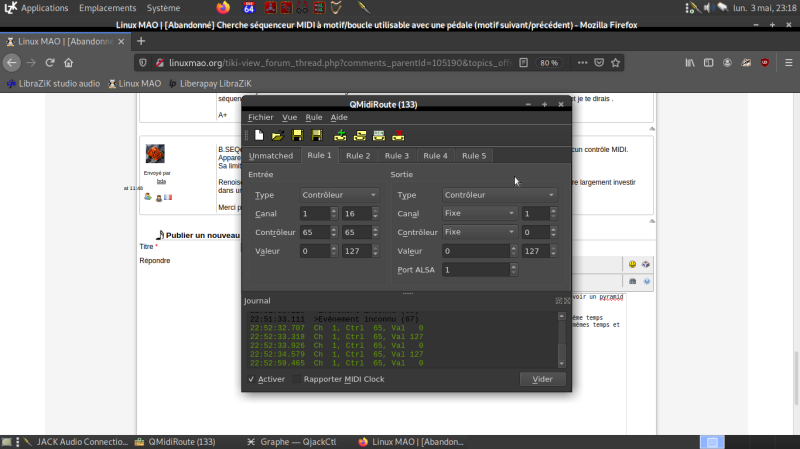Screen dimensions: 800x449
Task: Switch to the Rule 3 tab
Action: [x=397, y=156]
